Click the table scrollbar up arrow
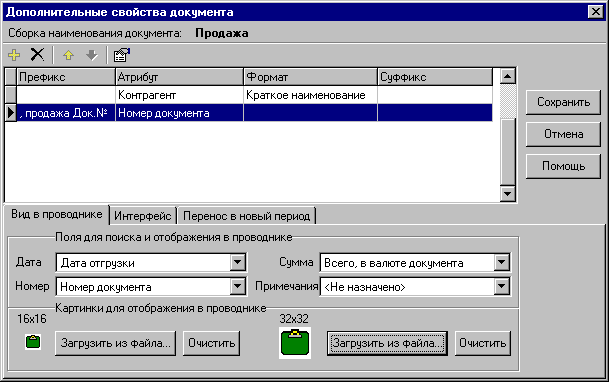609x382 pixels. (507, 76)
